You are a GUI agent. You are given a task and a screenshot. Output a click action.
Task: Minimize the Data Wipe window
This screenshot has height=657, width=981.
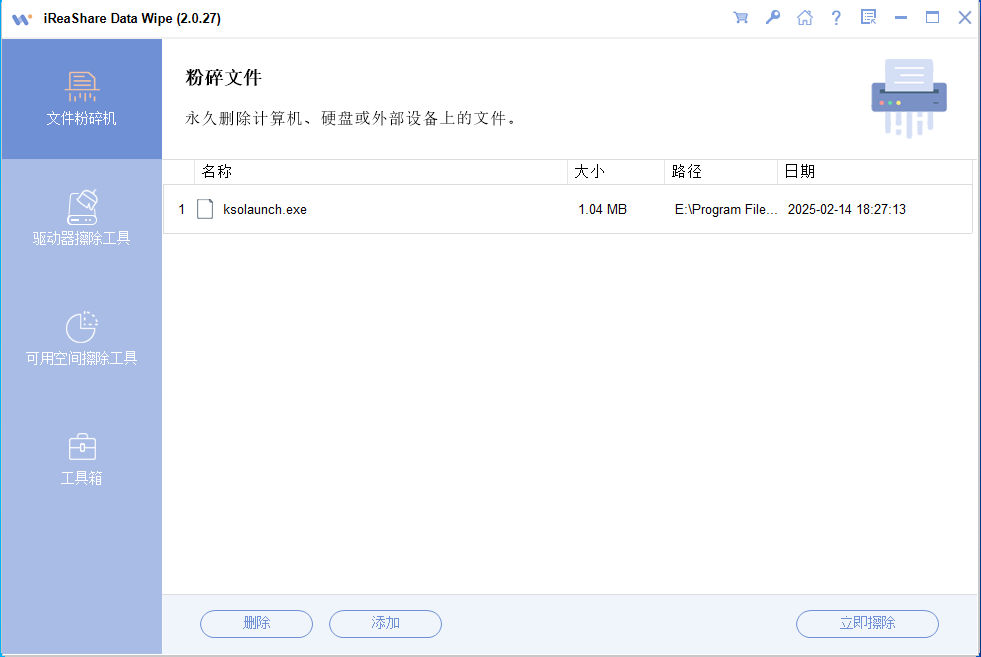(901, 18)
